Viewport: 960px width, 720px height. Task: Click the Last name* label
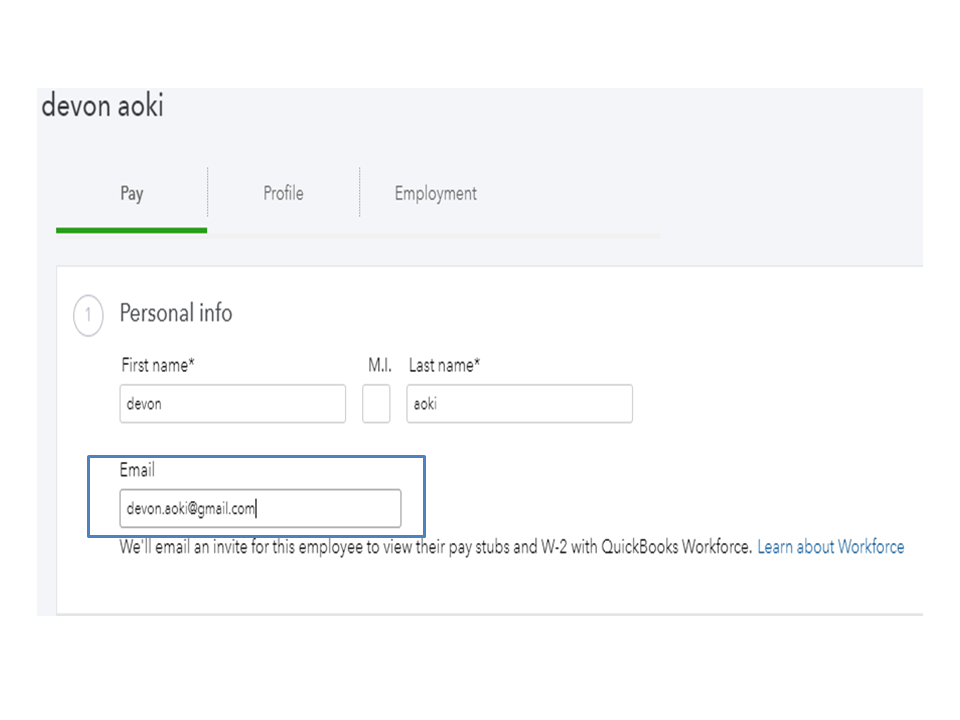[444, 365]
